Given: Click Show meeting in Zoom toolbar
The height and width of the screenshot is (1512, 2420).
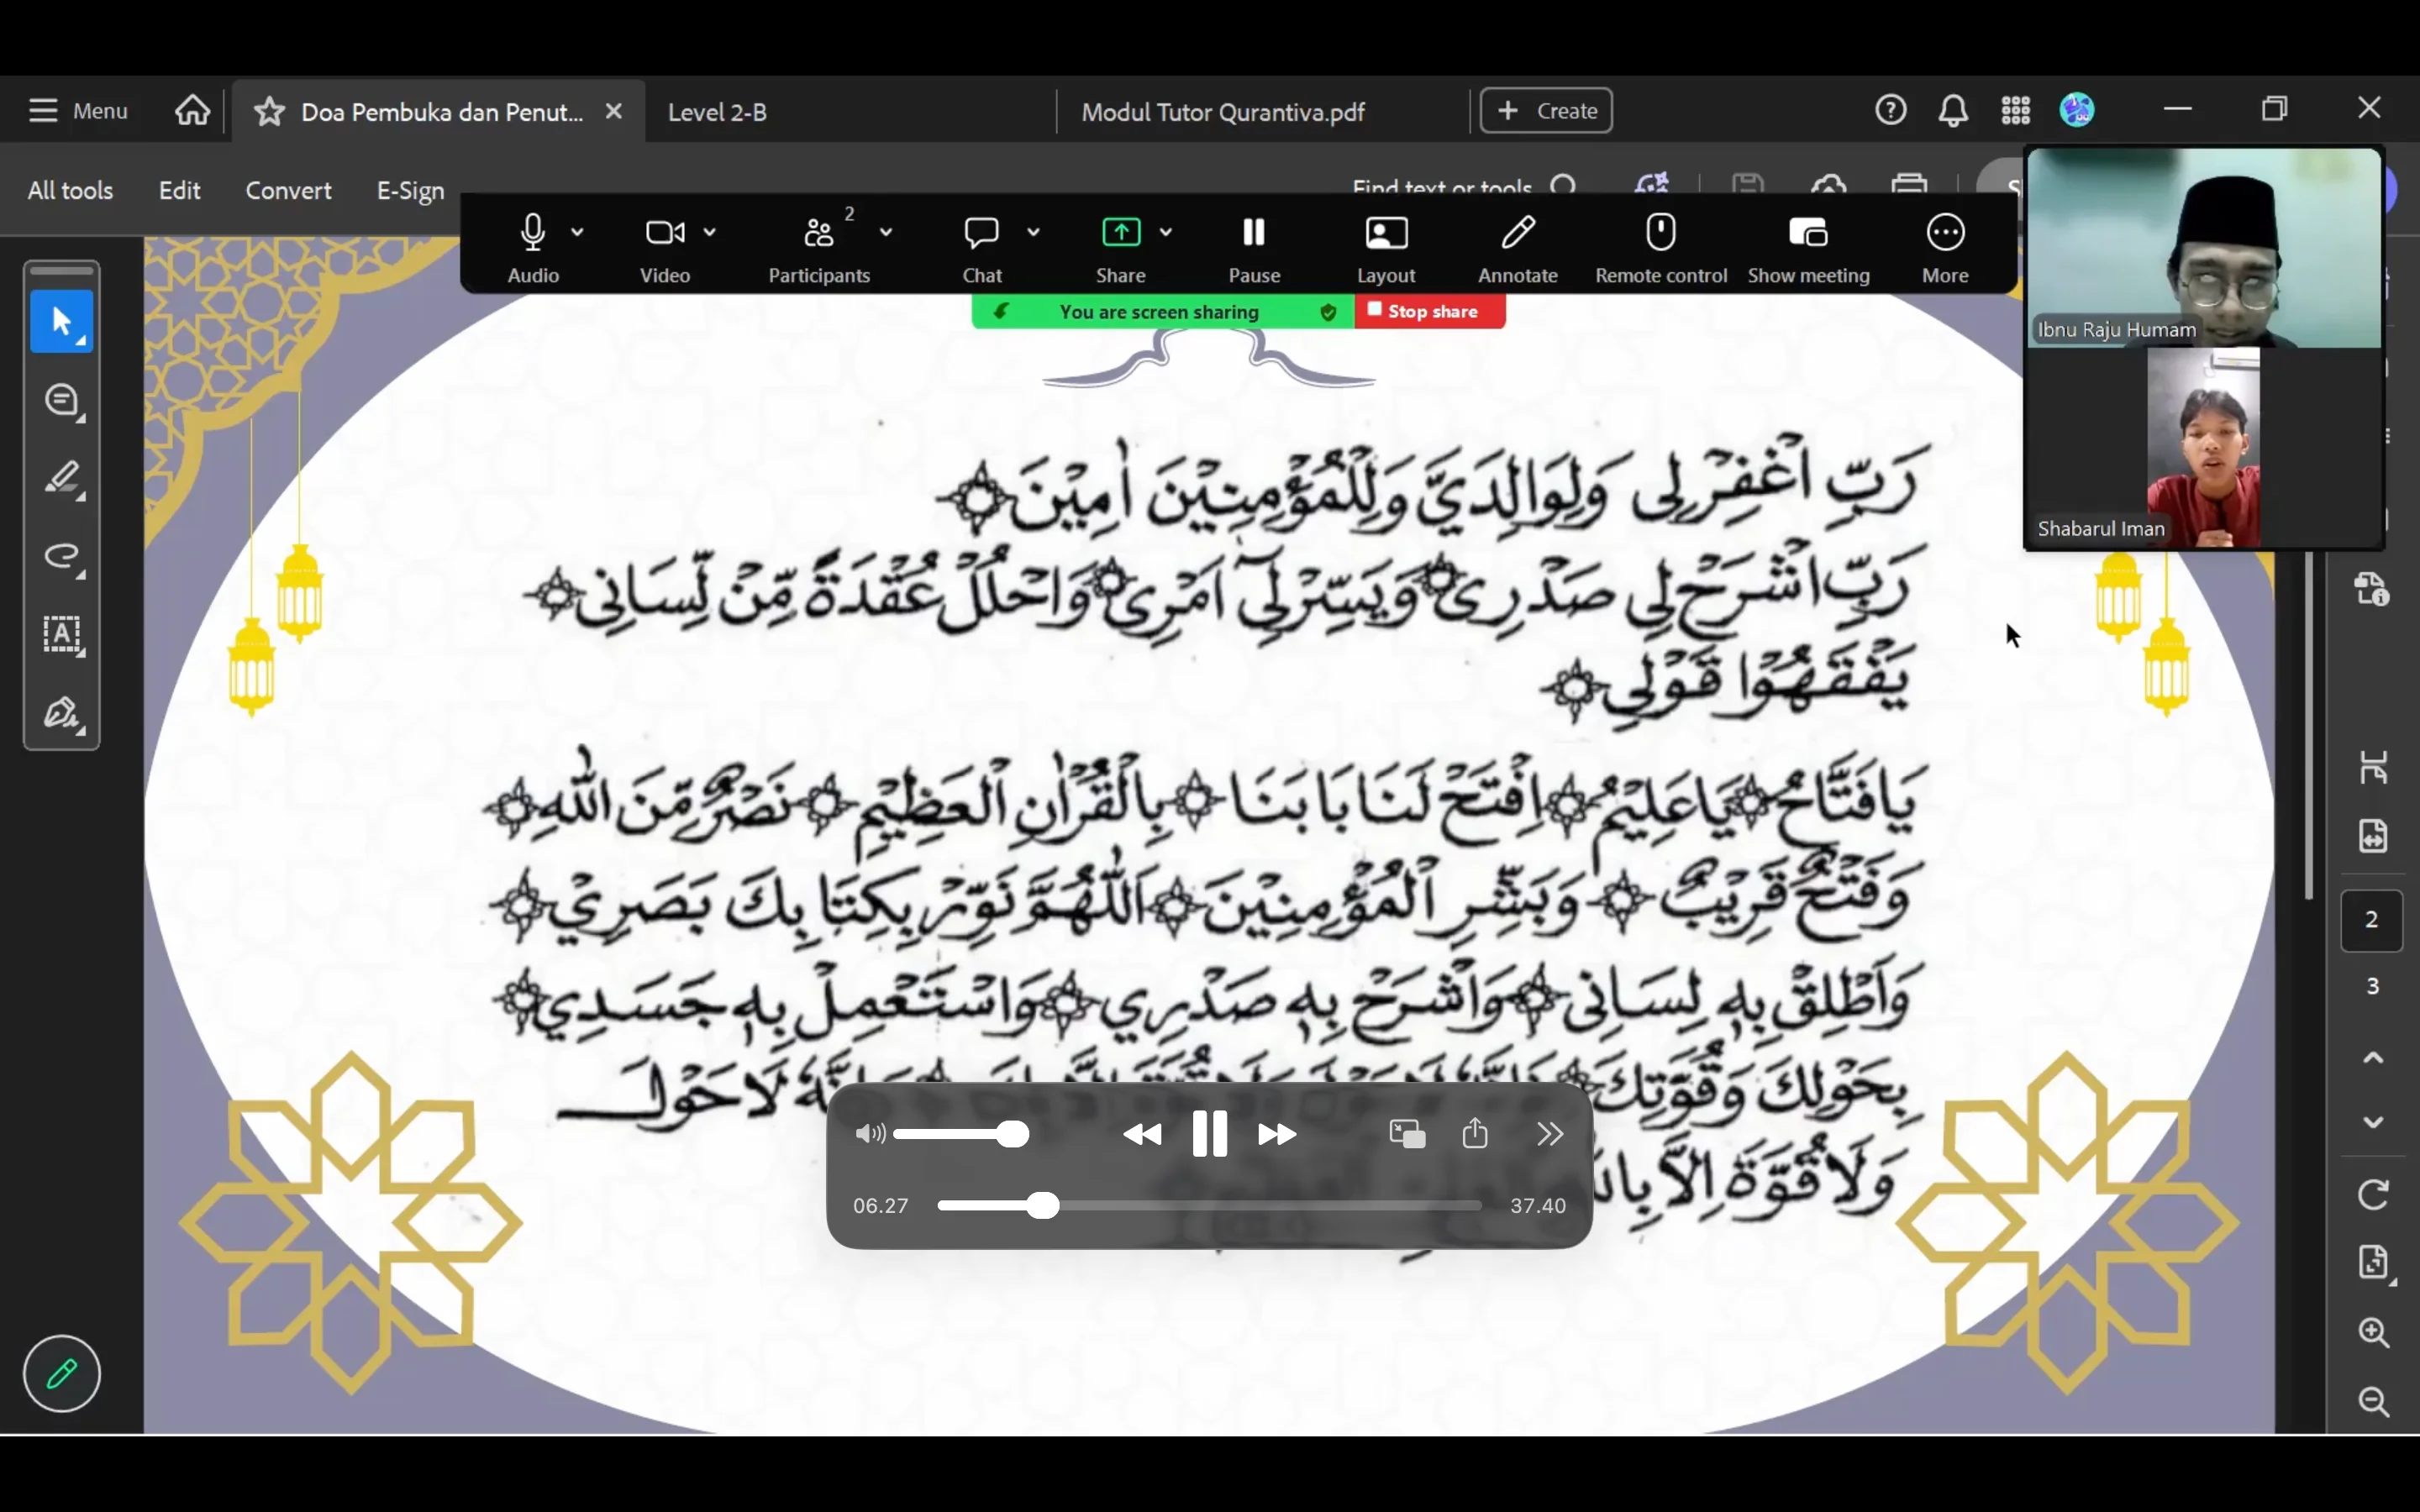Looking at the screenshot, I should click(x=1808, y=248).
